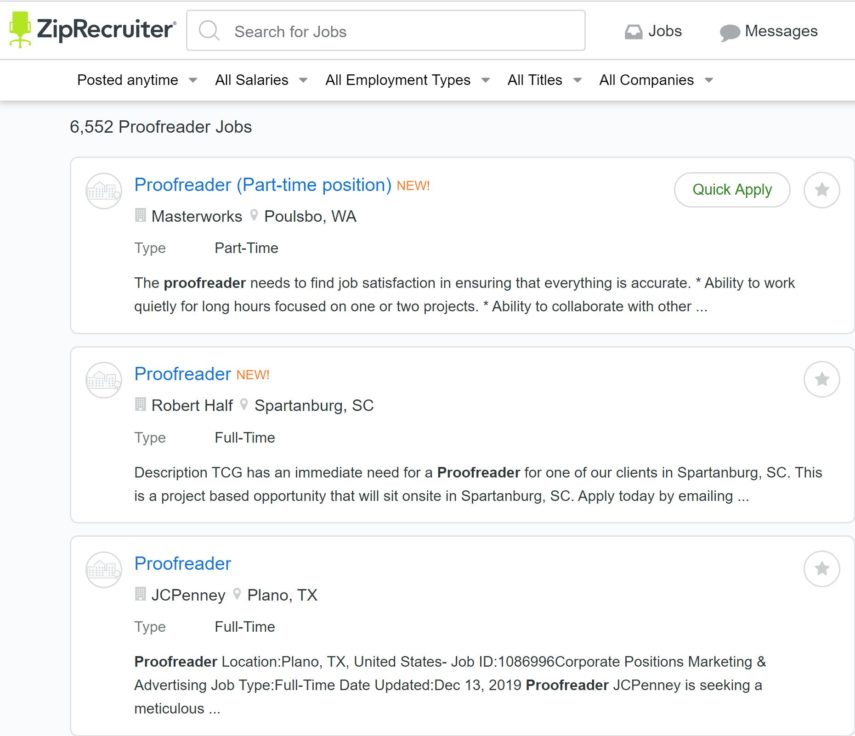Expand the All Salaries filter

(x=260, y=79)
